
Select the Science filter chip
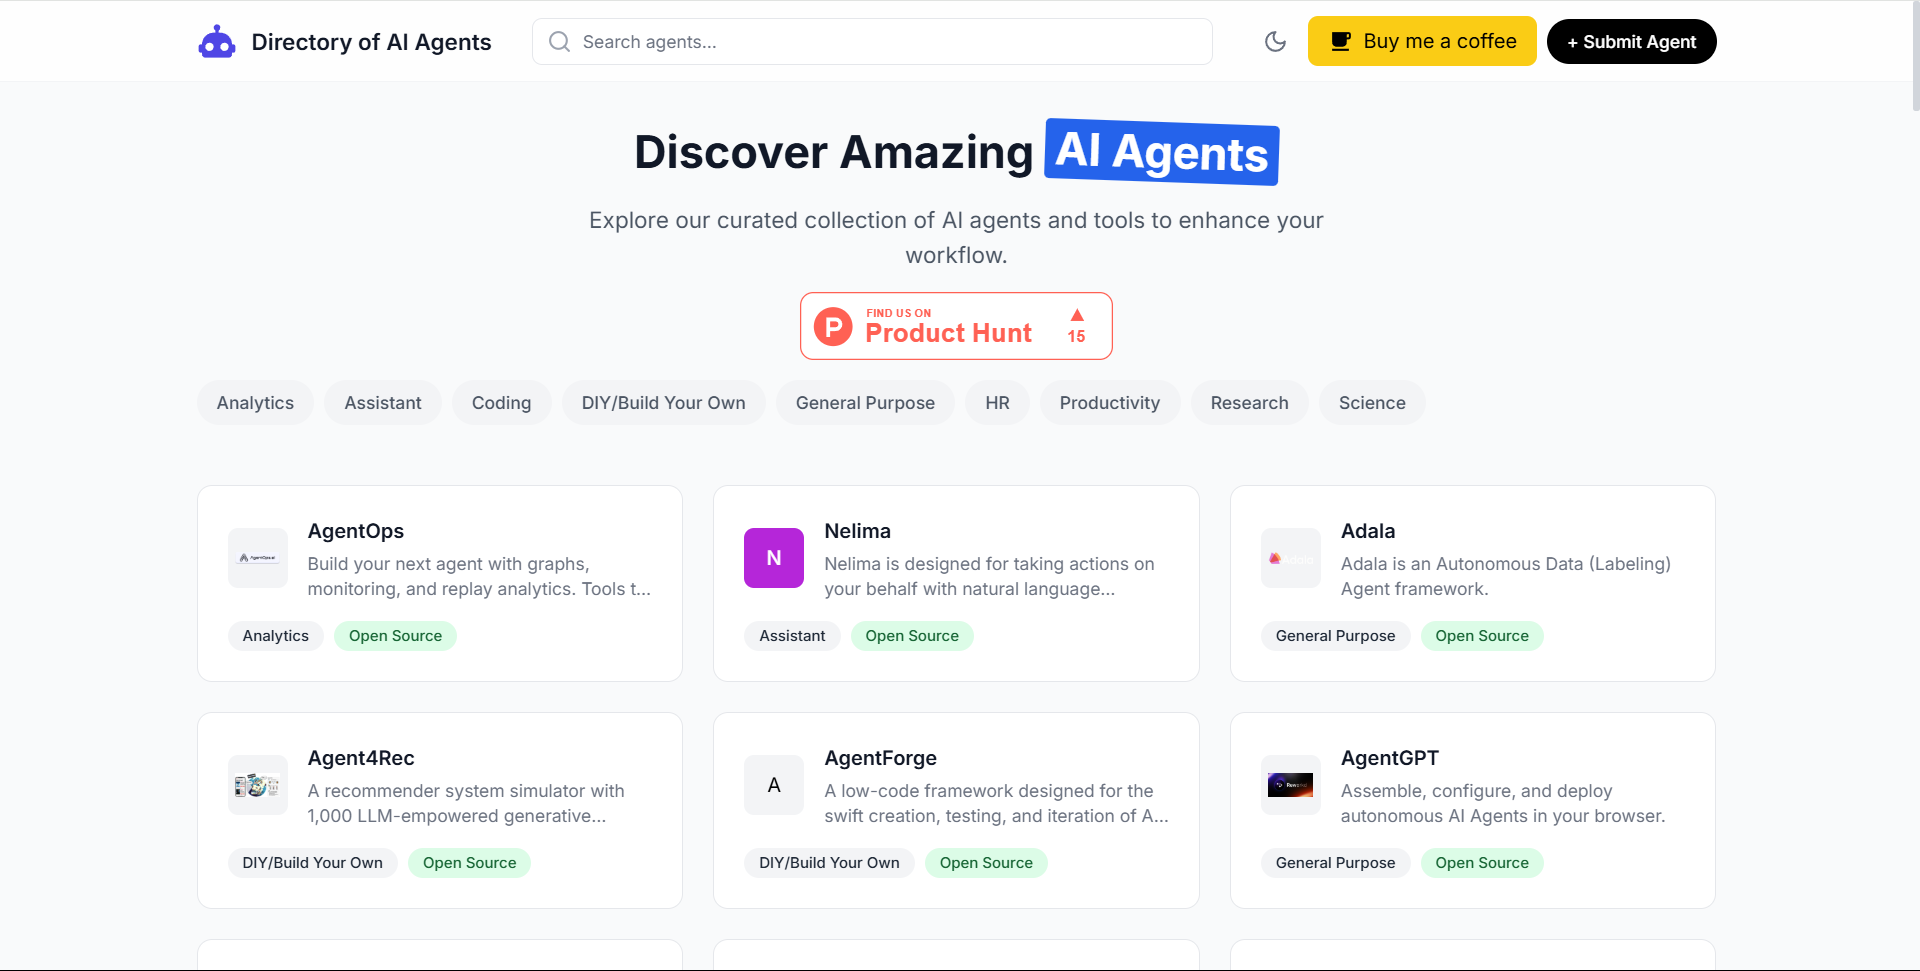coord(1372,403)
